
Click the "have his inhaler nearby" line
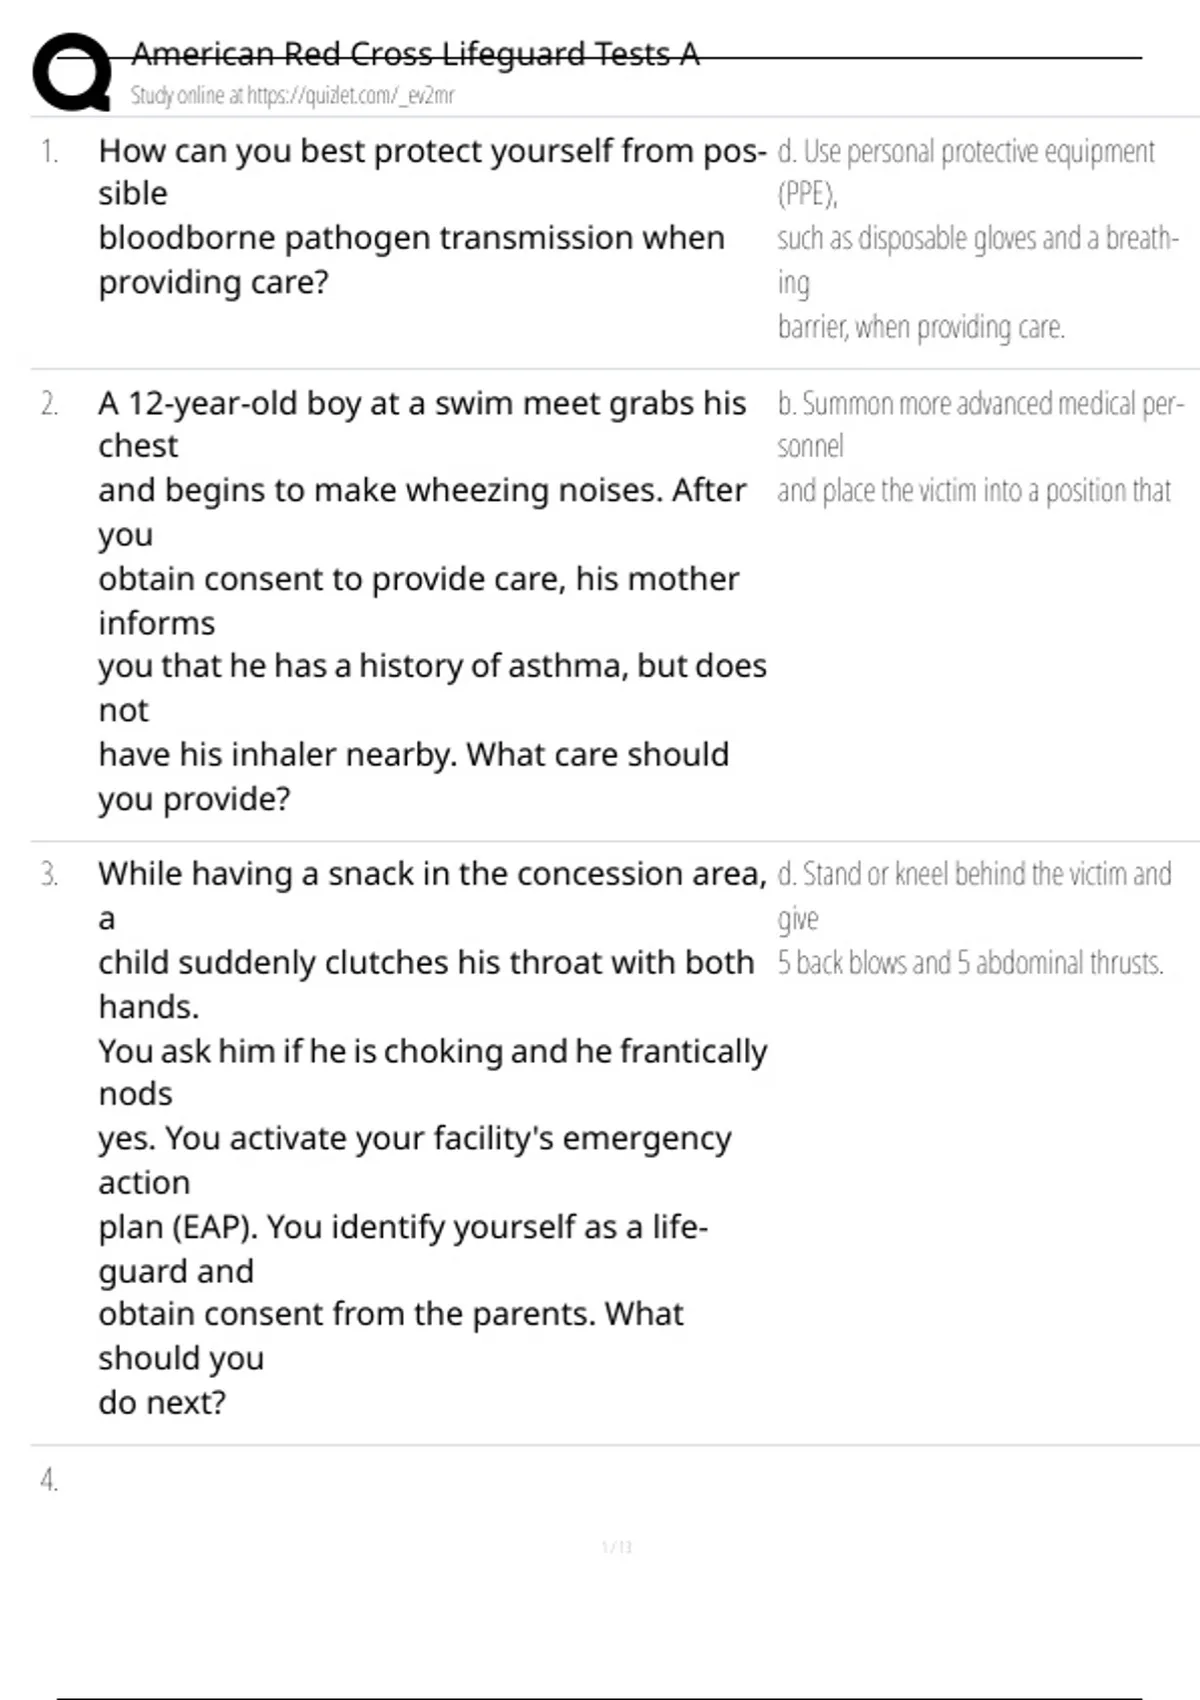click(413, 754)
